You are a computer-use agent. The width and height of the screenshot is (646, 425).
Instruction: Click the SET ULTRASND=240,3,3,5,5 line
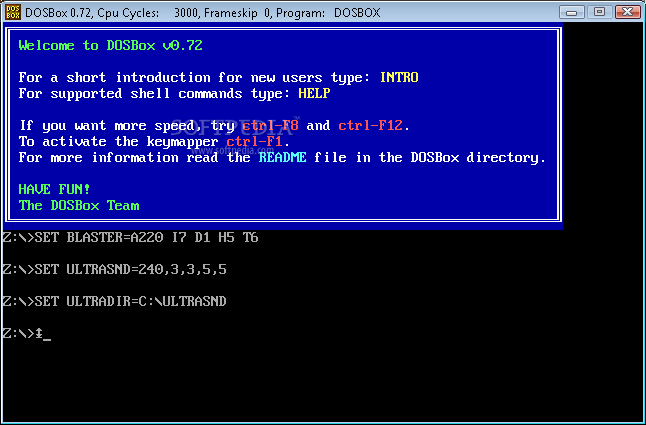point(115,270)
